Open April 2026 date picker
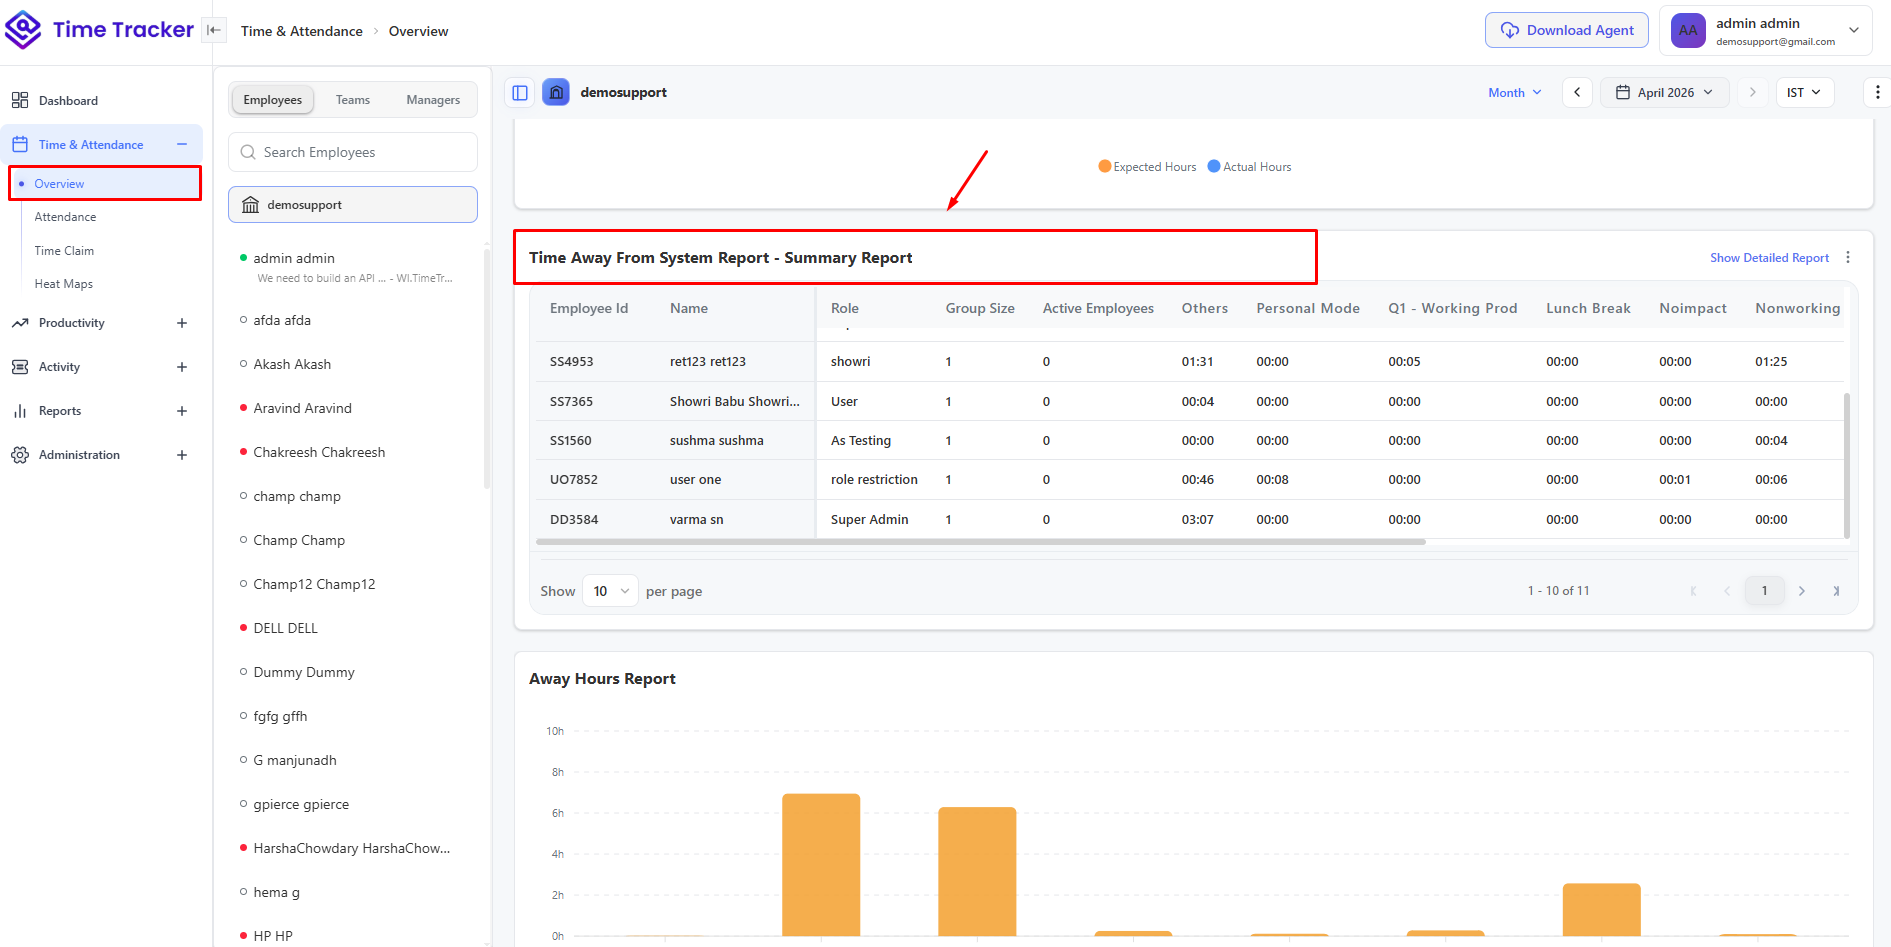This screenshot has width=1891, height=947. (x=1665, y=92)
